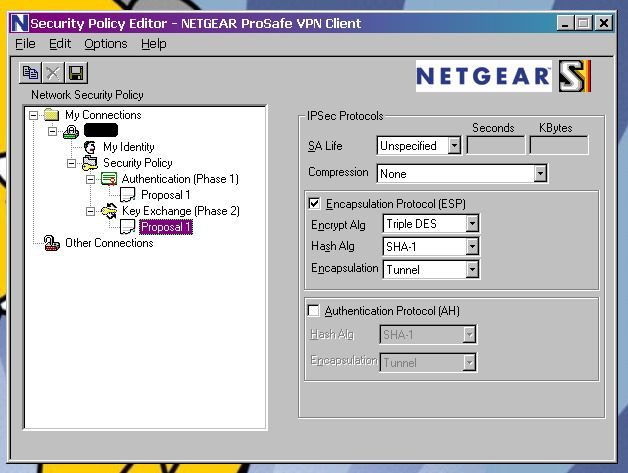Uncheck Encapsulation Protocol (ESP) checkbox

pos(314,203)
